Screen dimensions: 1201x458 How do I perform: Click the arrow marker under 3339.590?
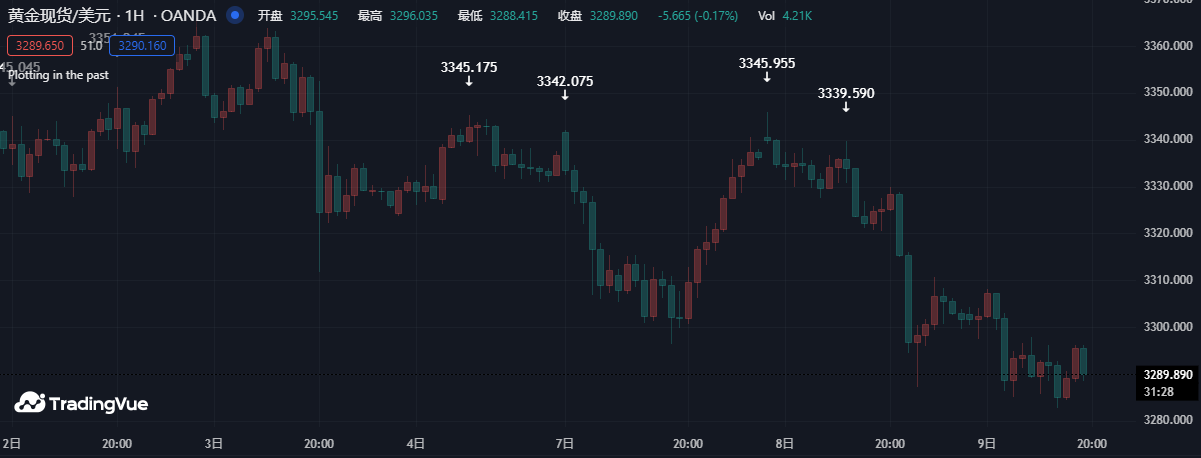click(x=846, y=107)
